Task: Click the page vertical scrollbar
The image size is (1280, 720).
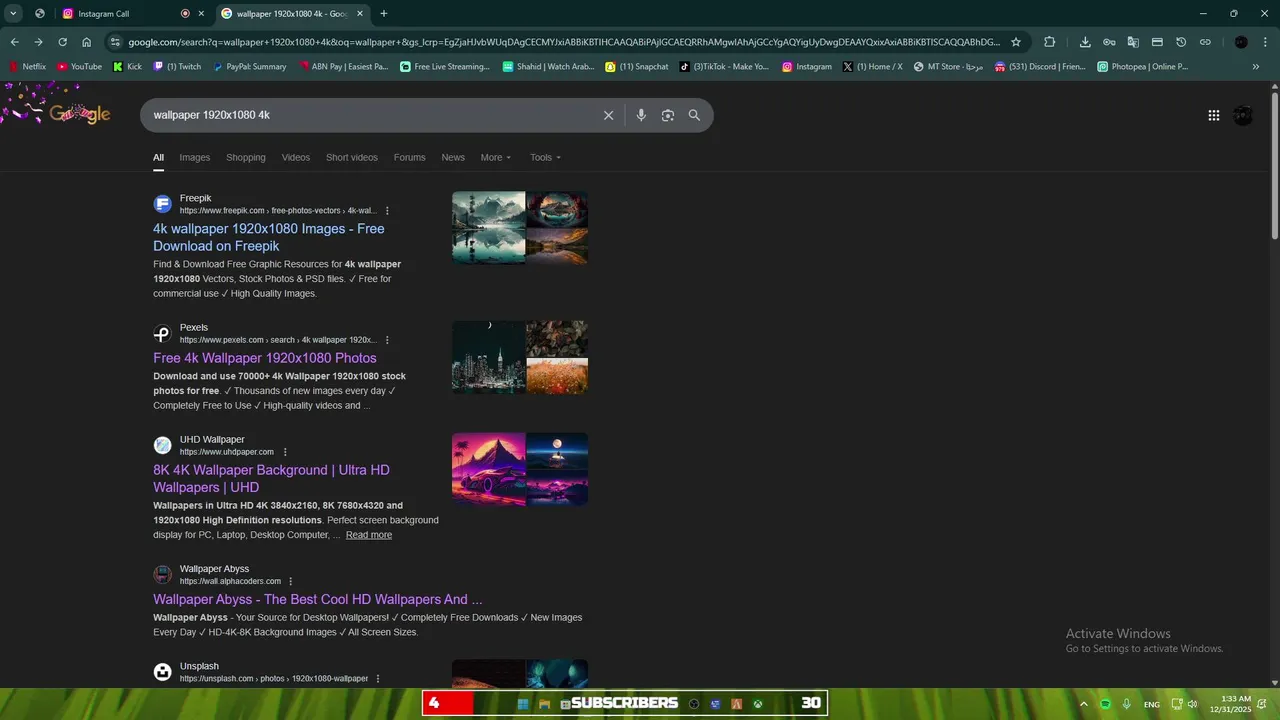Action: point(1274,165)
